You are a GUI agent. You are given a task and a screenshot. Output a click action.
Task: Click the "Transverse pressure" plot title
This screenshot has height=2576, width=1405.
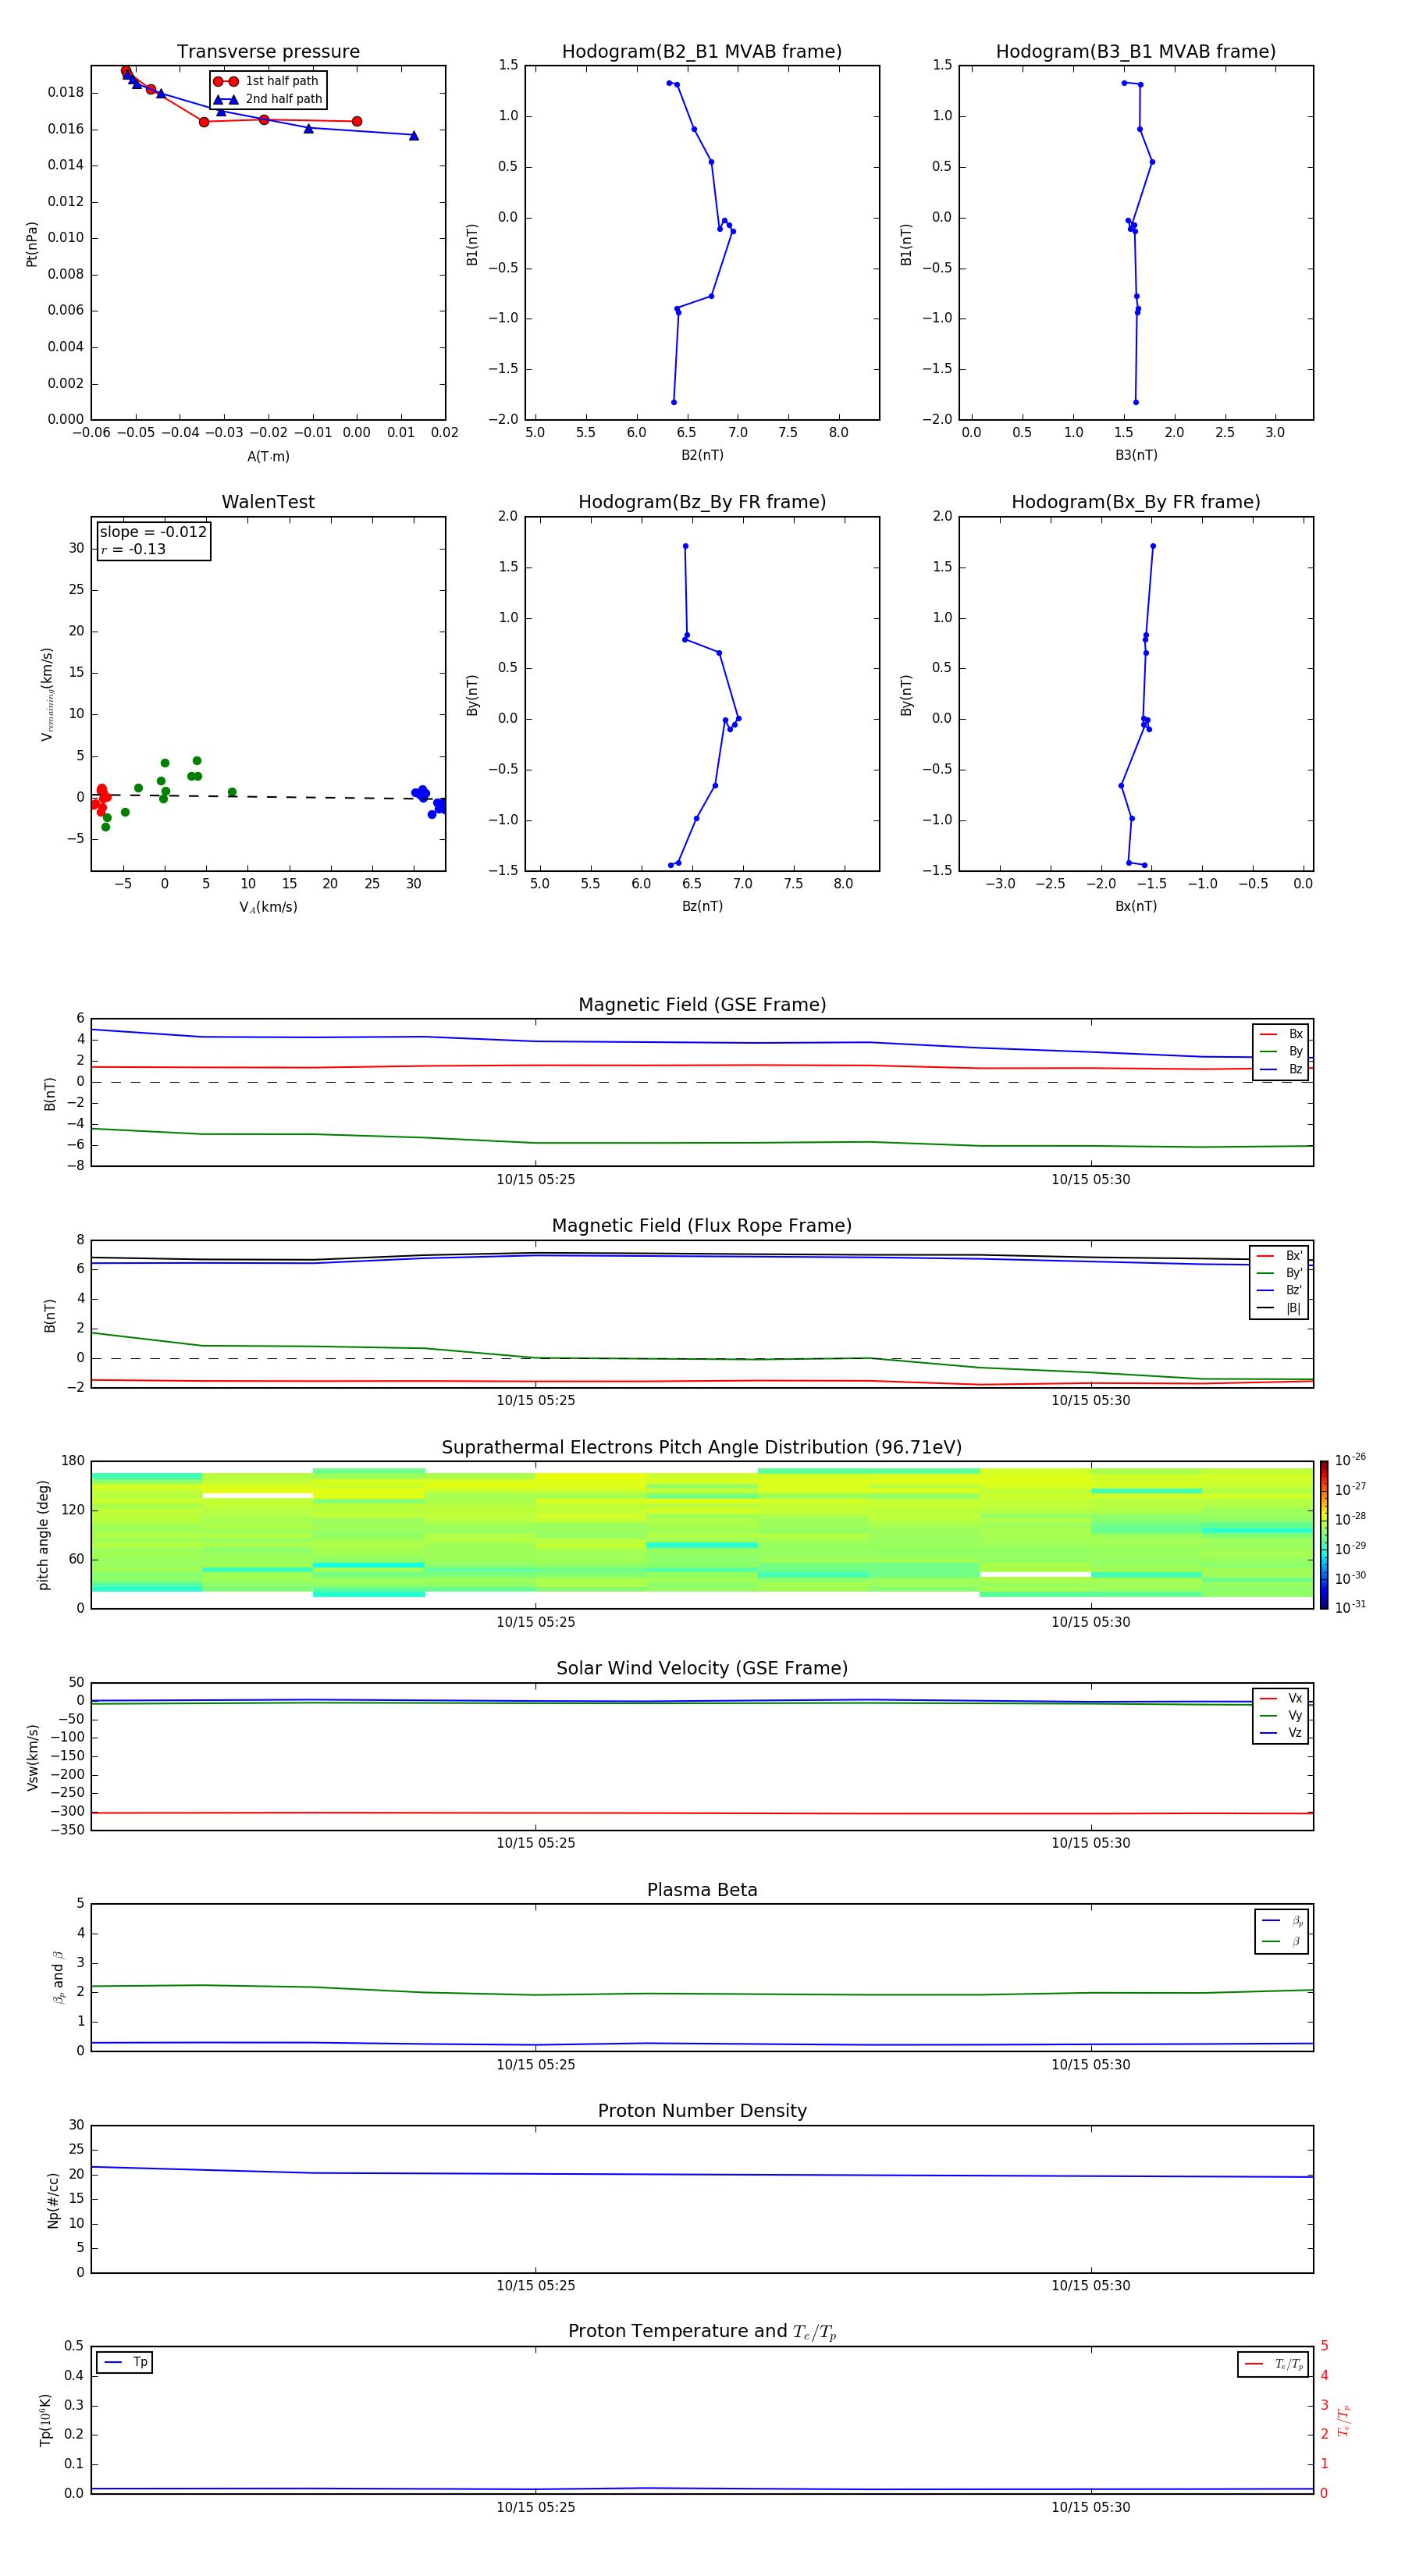(x=268, y=52)
